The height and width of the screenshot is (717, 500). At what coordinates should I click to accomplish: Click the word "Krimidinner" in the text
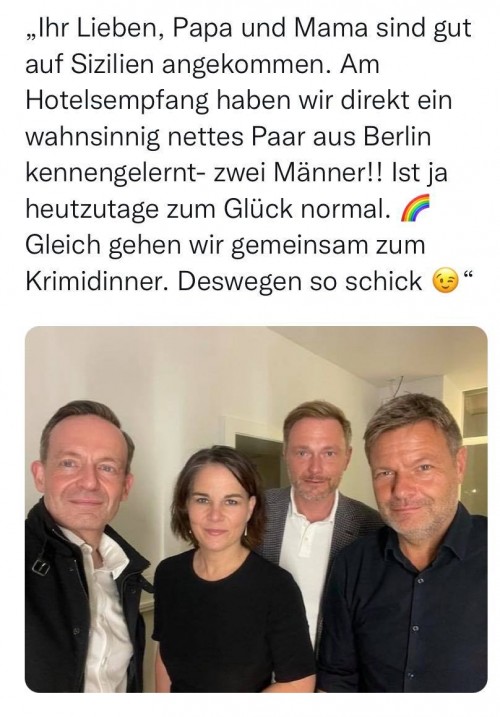tap(97, 281)
